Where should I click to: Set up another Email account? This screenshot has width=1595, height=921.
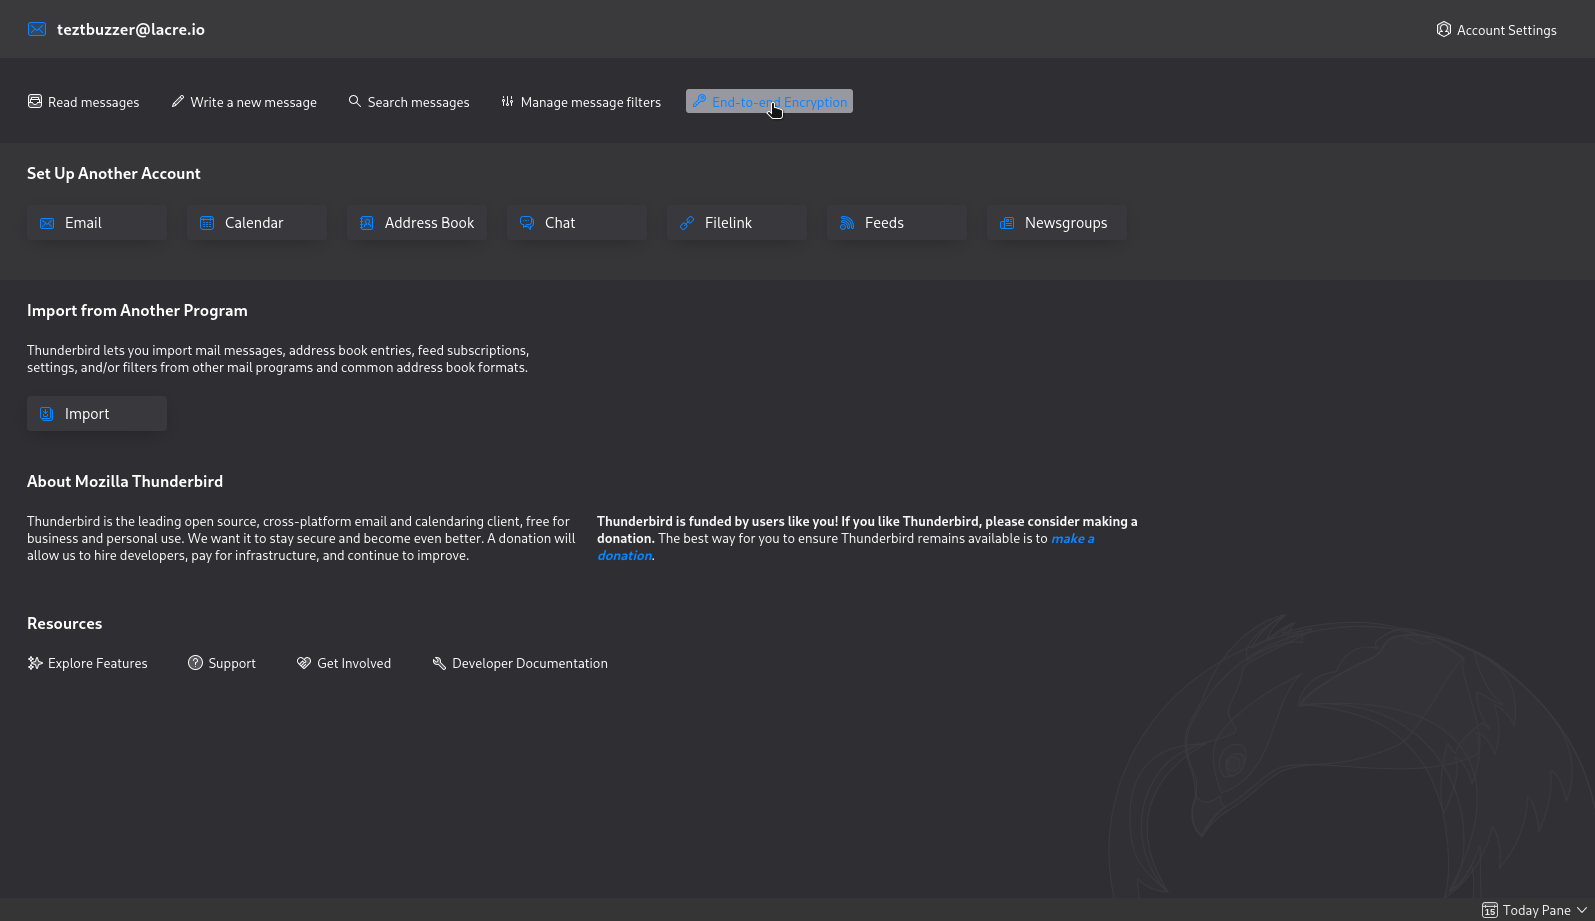click(97, 223)
